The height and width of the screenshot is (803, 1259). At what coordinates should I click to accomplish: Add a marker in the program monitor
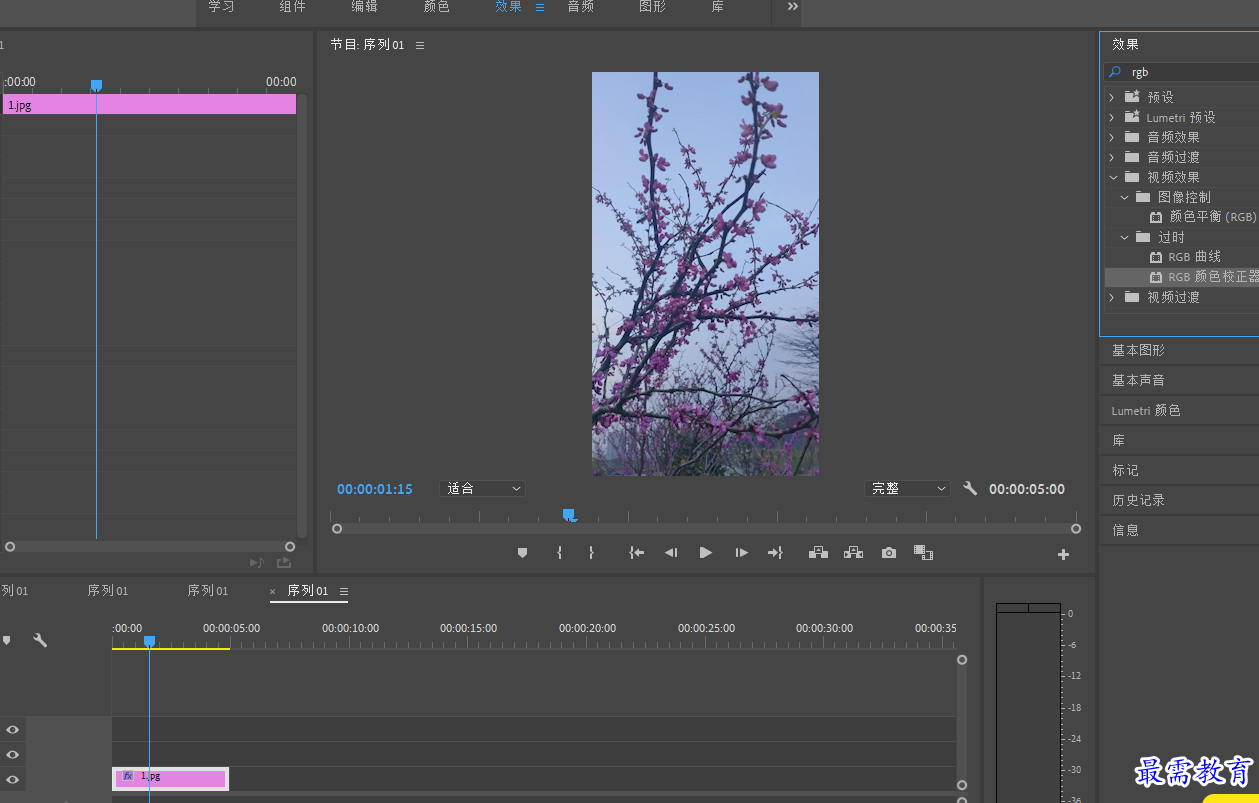[522, 553]
